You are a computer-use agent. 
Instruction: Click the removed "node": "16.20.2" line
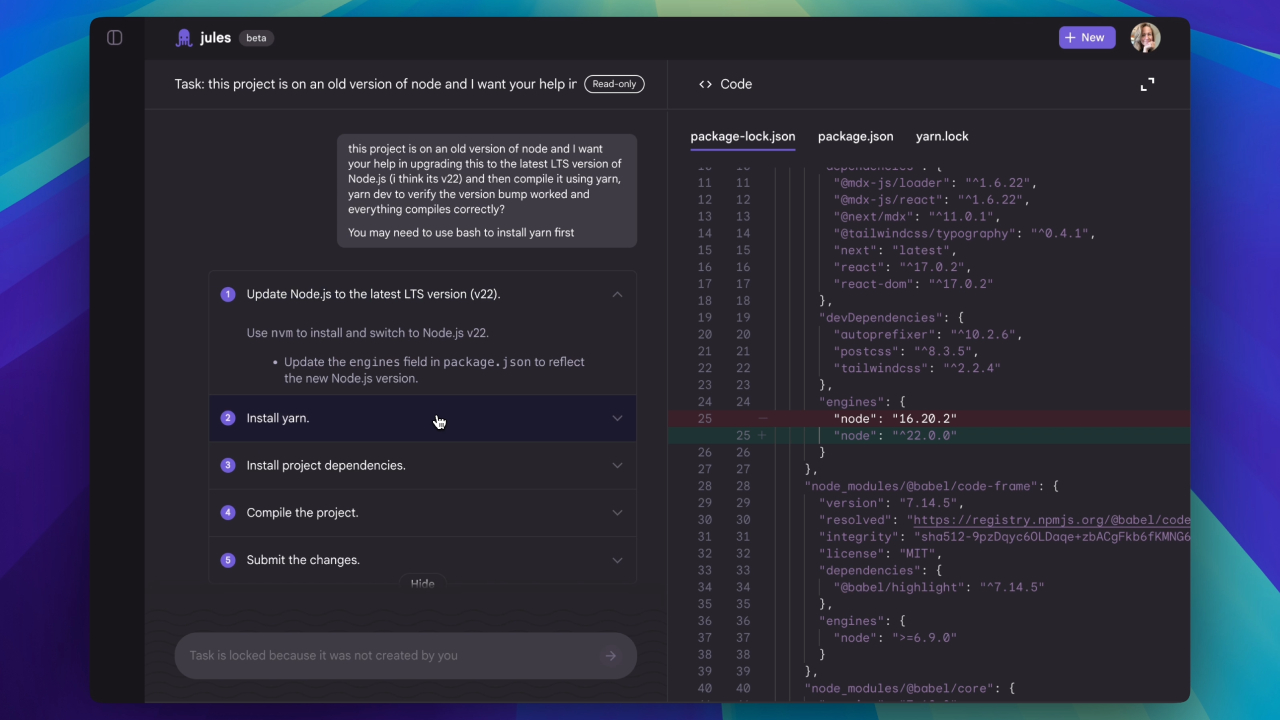tap(929, 419)
